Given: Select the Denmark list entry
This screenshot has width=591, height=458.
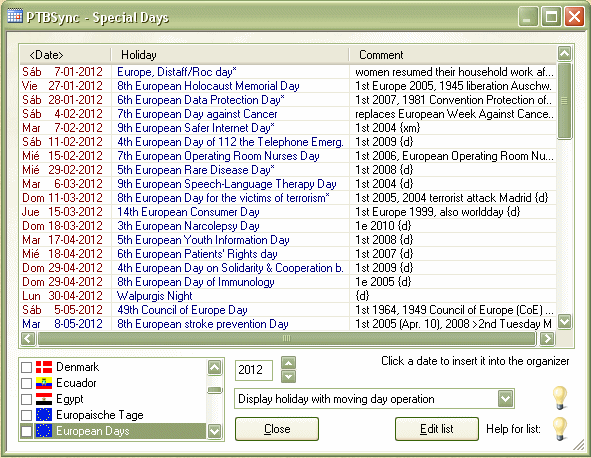Looking at the screenshot, I should tap(77, 367).
